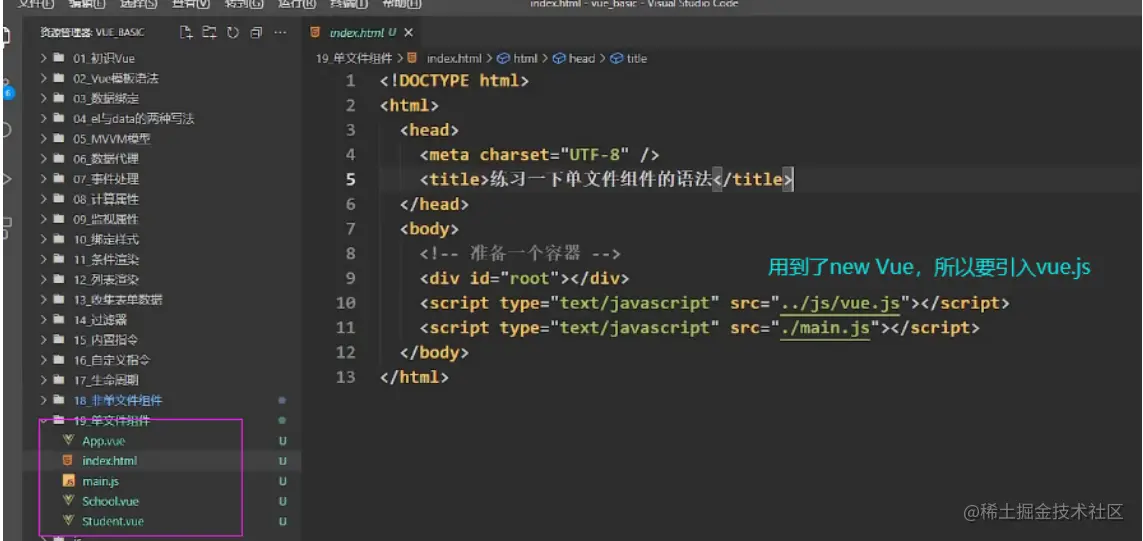
Task: Refresh the Explorer file tree
Action: point(233,32)
